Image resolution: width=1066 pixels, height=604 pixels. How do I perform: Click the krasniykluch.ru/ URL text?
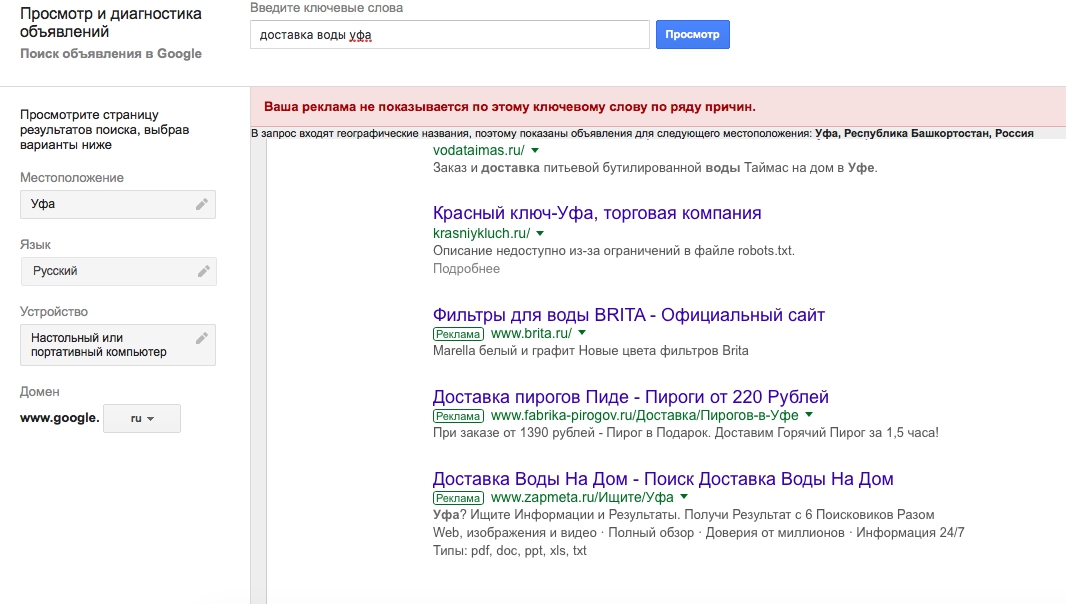(x=481, y=233)
